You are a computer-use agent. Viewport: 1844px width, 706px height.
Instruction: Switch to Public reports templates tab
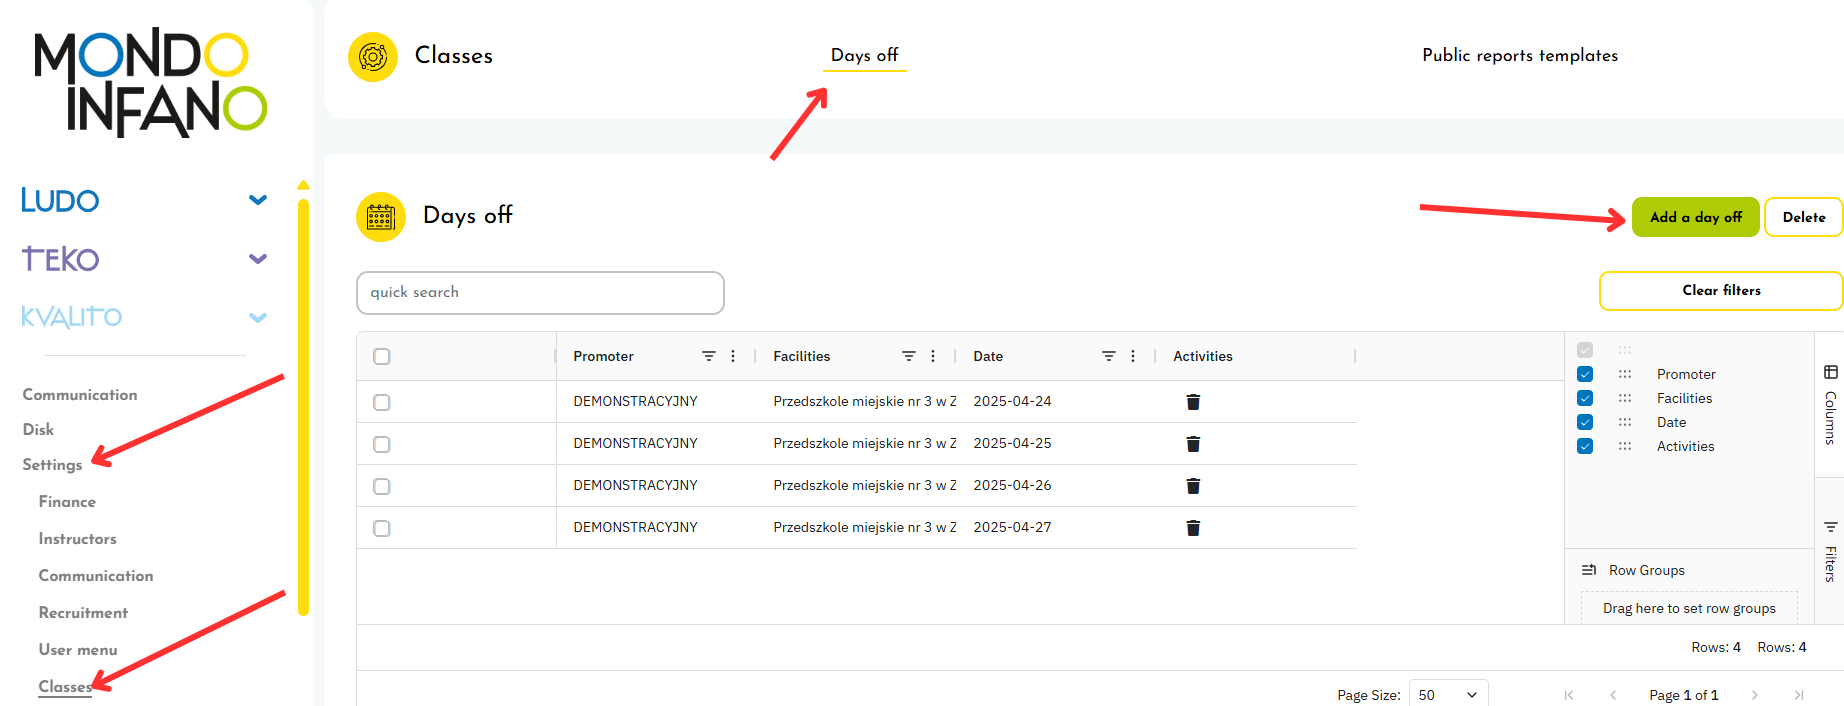click(1519, 56)
